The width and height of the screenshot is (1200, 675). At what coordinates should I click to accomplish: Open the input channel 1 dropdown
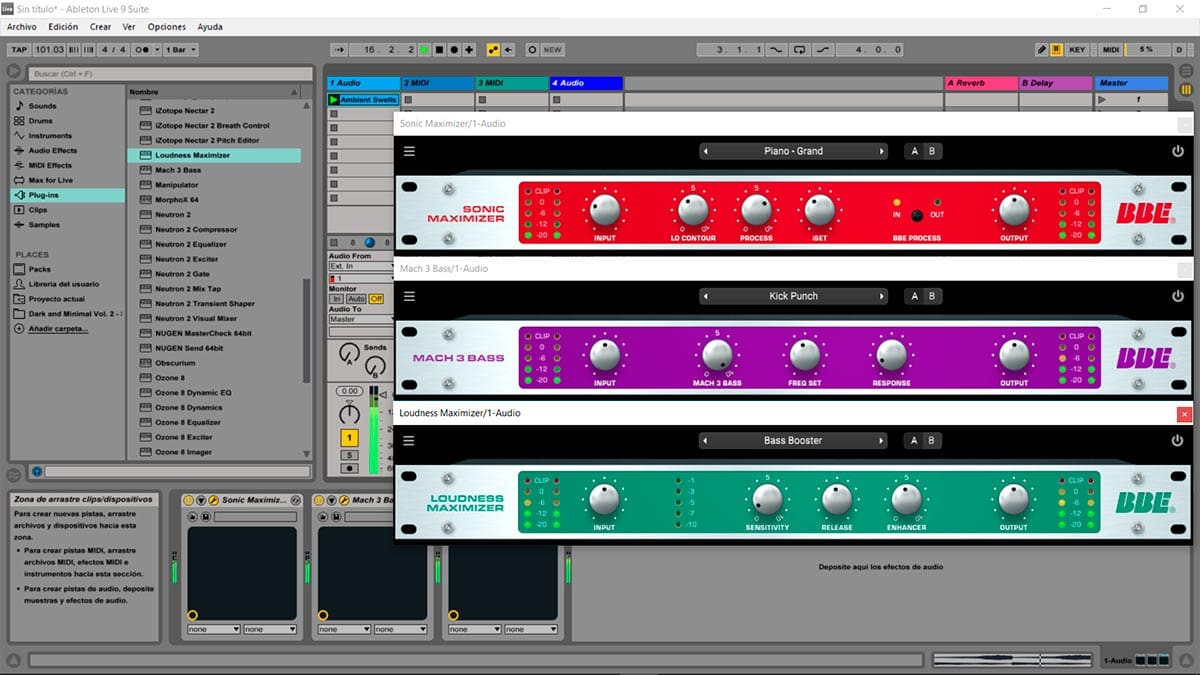[x=361, y=278]
